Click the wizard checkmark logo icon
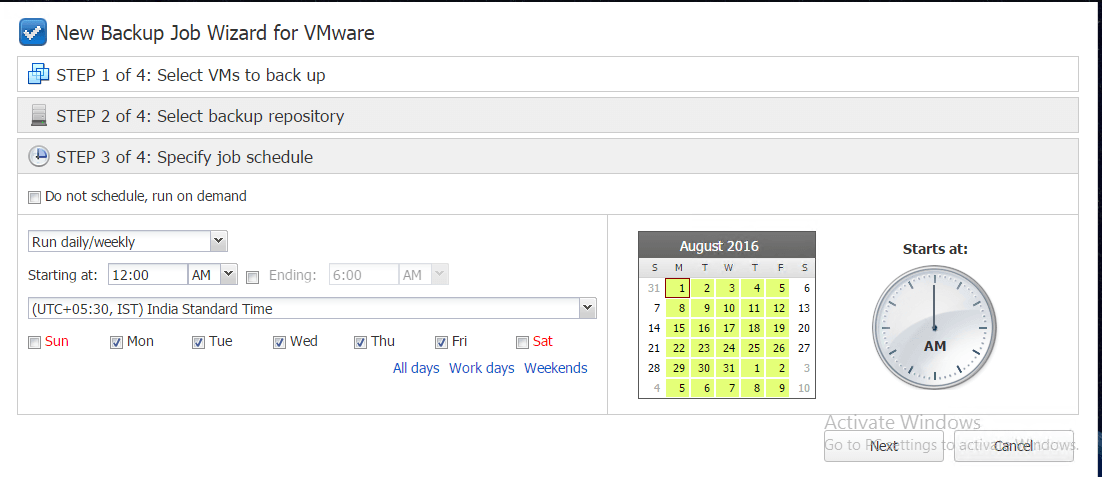The height and width of the screenshot is (477, 1102). (x=33, y=33)
